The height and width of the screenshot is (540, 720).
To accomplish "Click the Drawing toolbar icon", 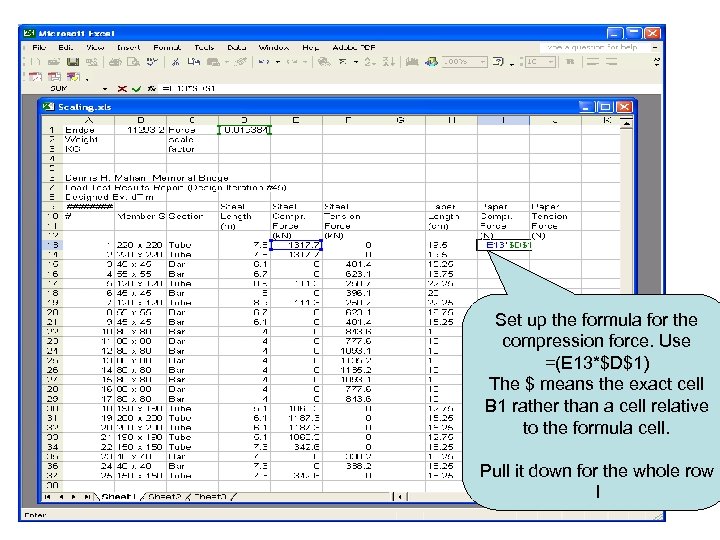I will [431, 62].
